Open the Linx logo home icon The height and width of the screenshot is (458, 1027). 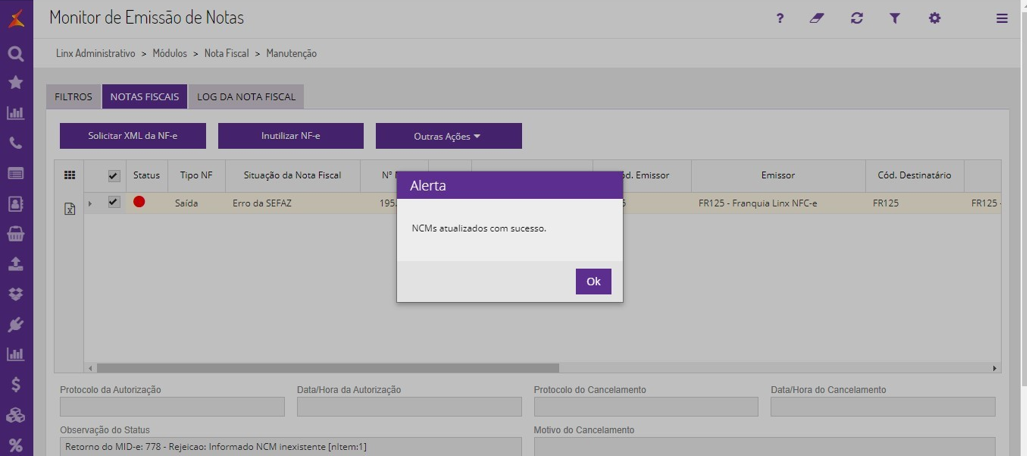pyautogui.click(x=16, y=18)
